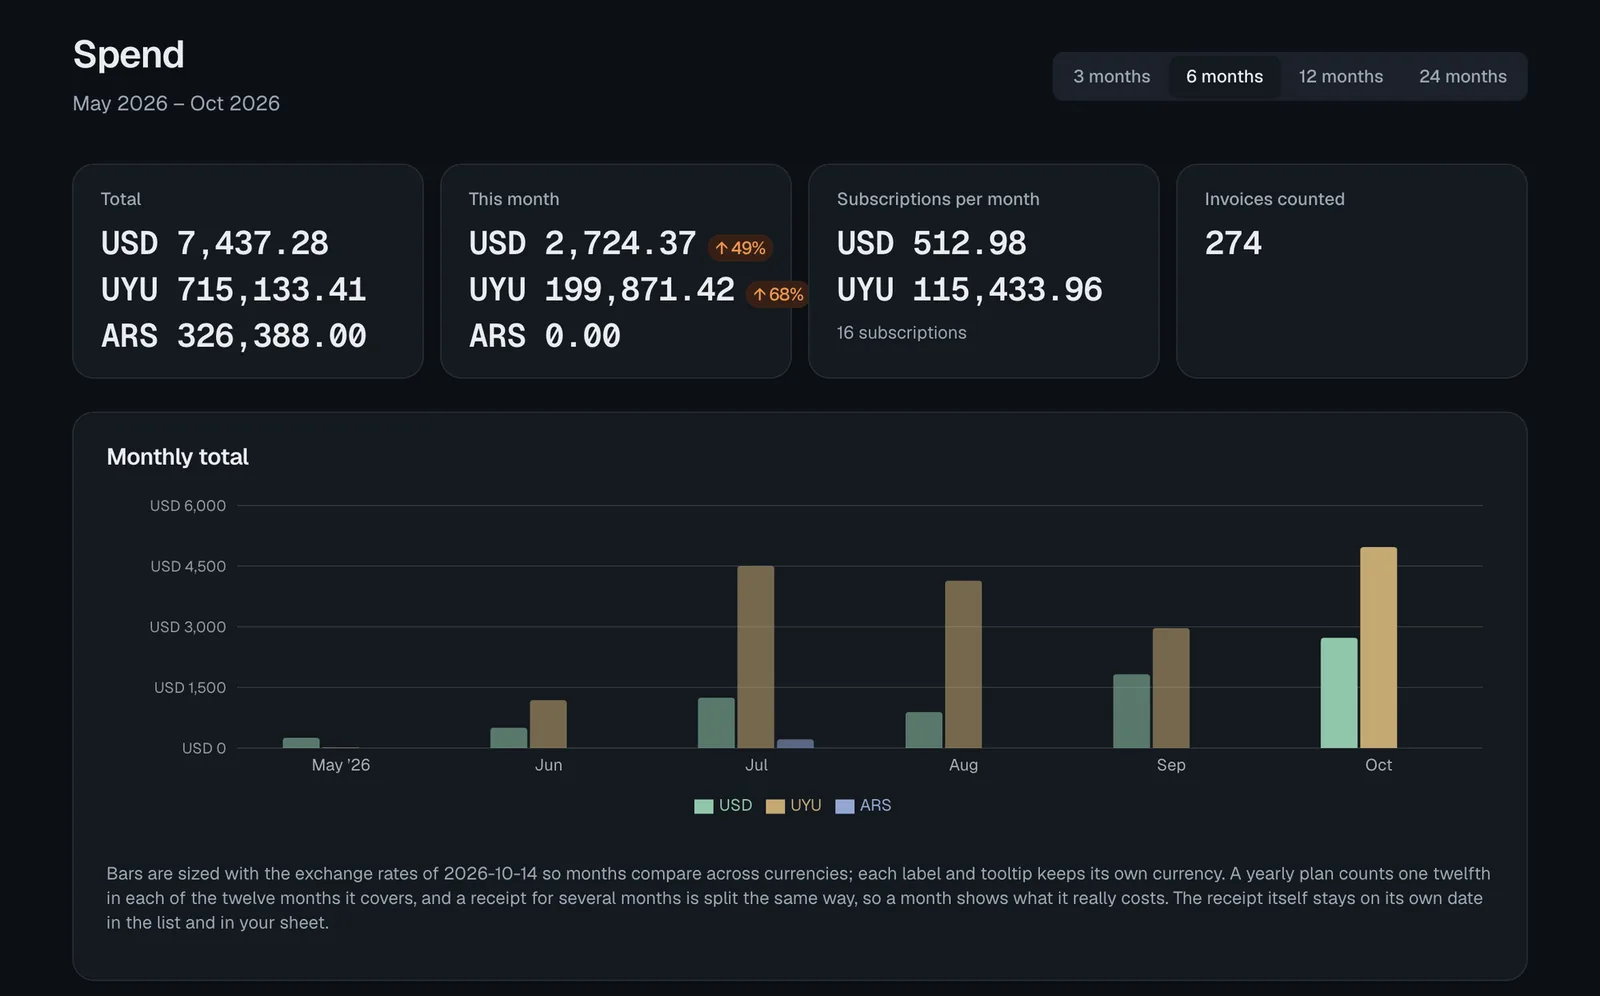Open the Invoices counted card

[x=1351, y=271]
